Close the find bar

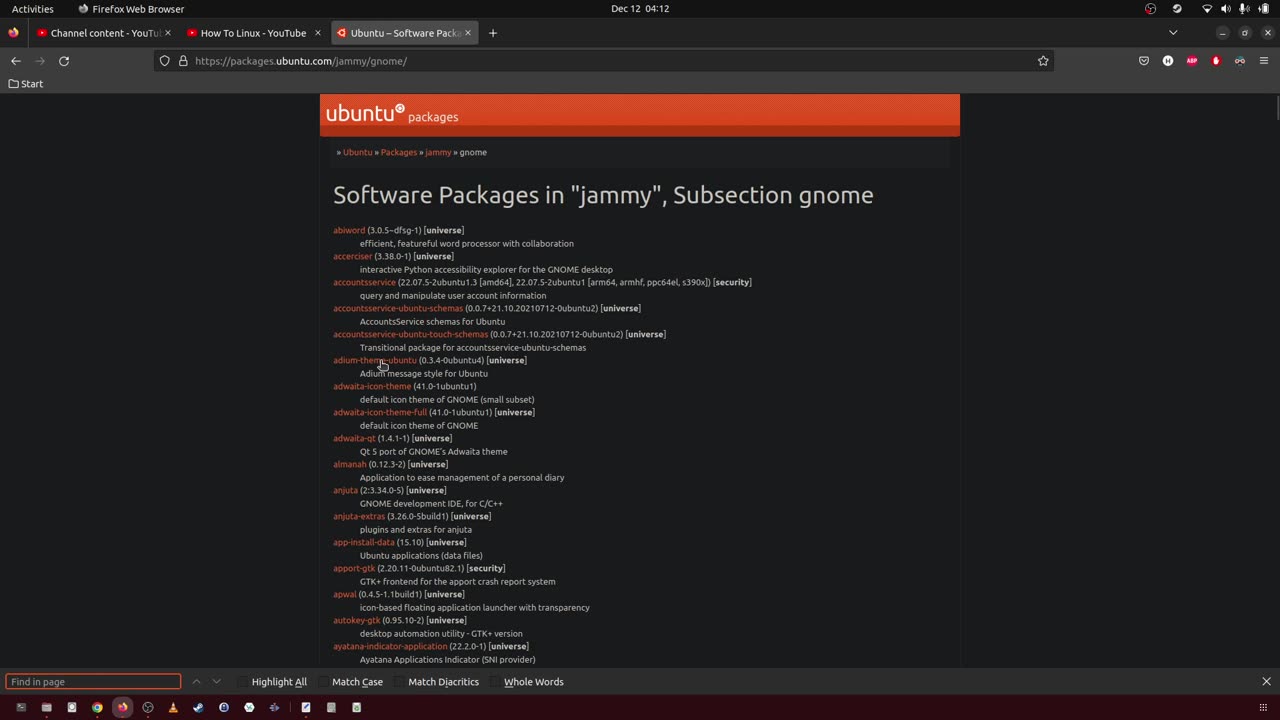point(1266,682)
